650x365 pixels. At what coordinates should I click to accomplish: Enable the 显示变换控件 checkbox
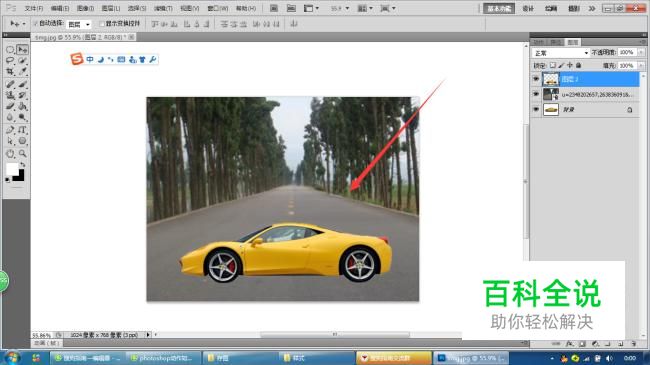pyautogui.click(x=102, y=24)
